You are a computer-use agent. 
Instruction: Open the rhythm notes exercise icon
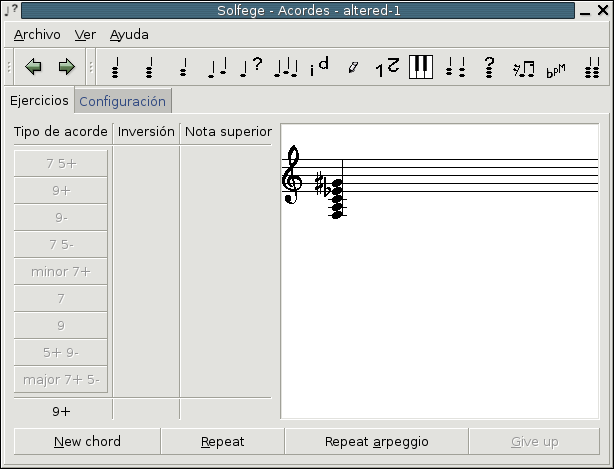click(523, 68)
